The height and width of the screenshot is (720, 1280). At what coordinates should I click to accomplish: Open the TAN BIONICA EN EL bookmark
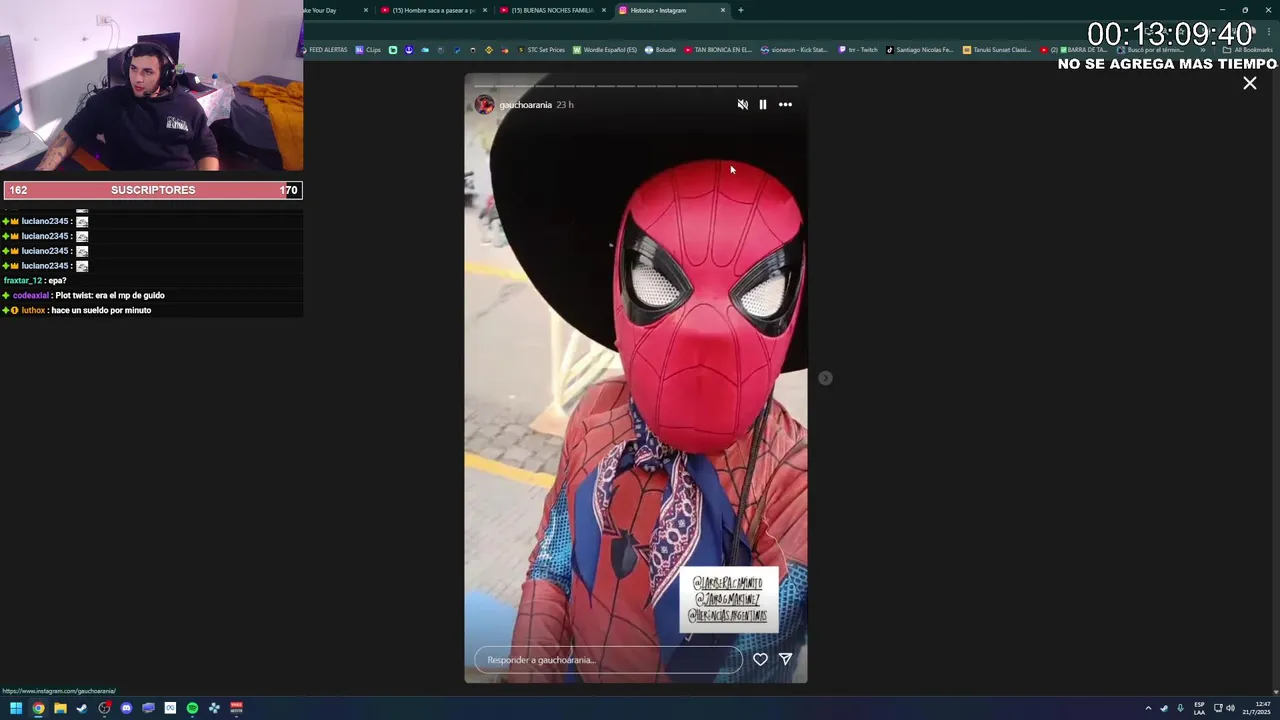pyautogui.click(x=718, y=50)
